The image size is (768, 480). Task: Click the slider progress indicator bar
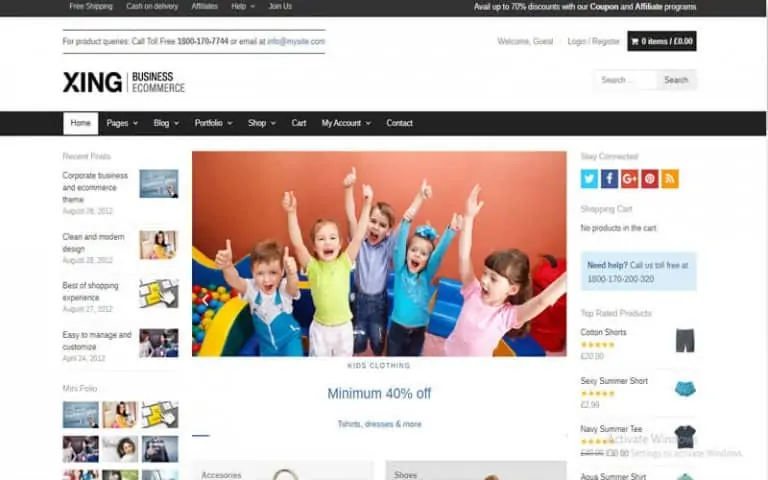201,435
